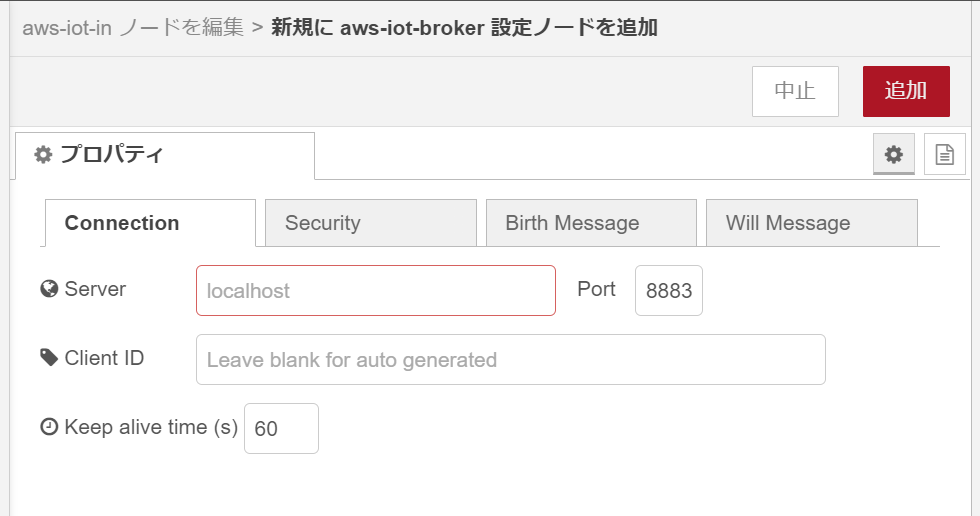The width and height of the screenshot is (980, 516).
Task: Open the node description document icon
Action: (944, 154)
